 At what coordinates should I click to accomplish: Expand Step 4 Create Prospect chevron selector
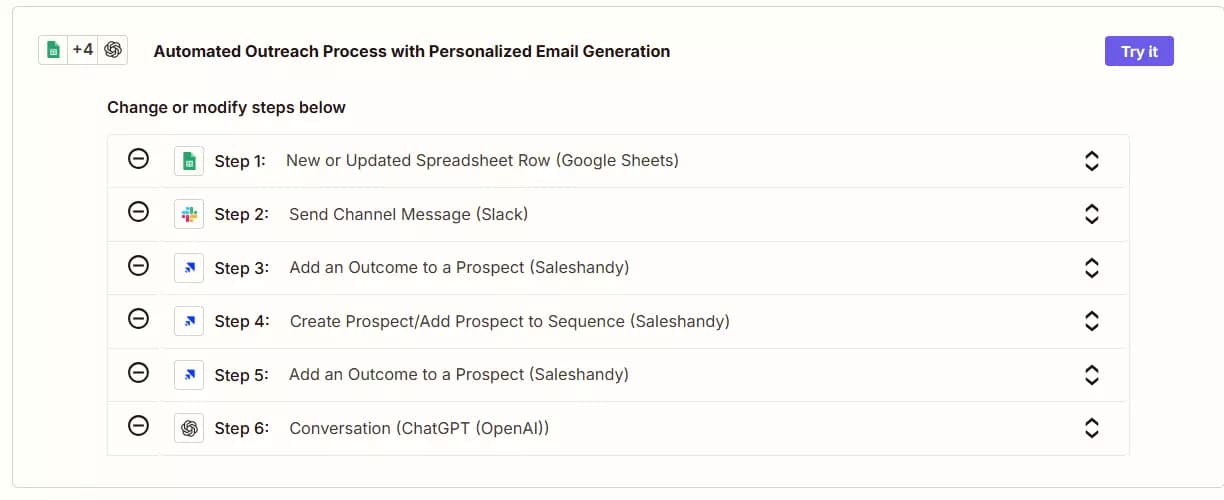[1092, 321]
